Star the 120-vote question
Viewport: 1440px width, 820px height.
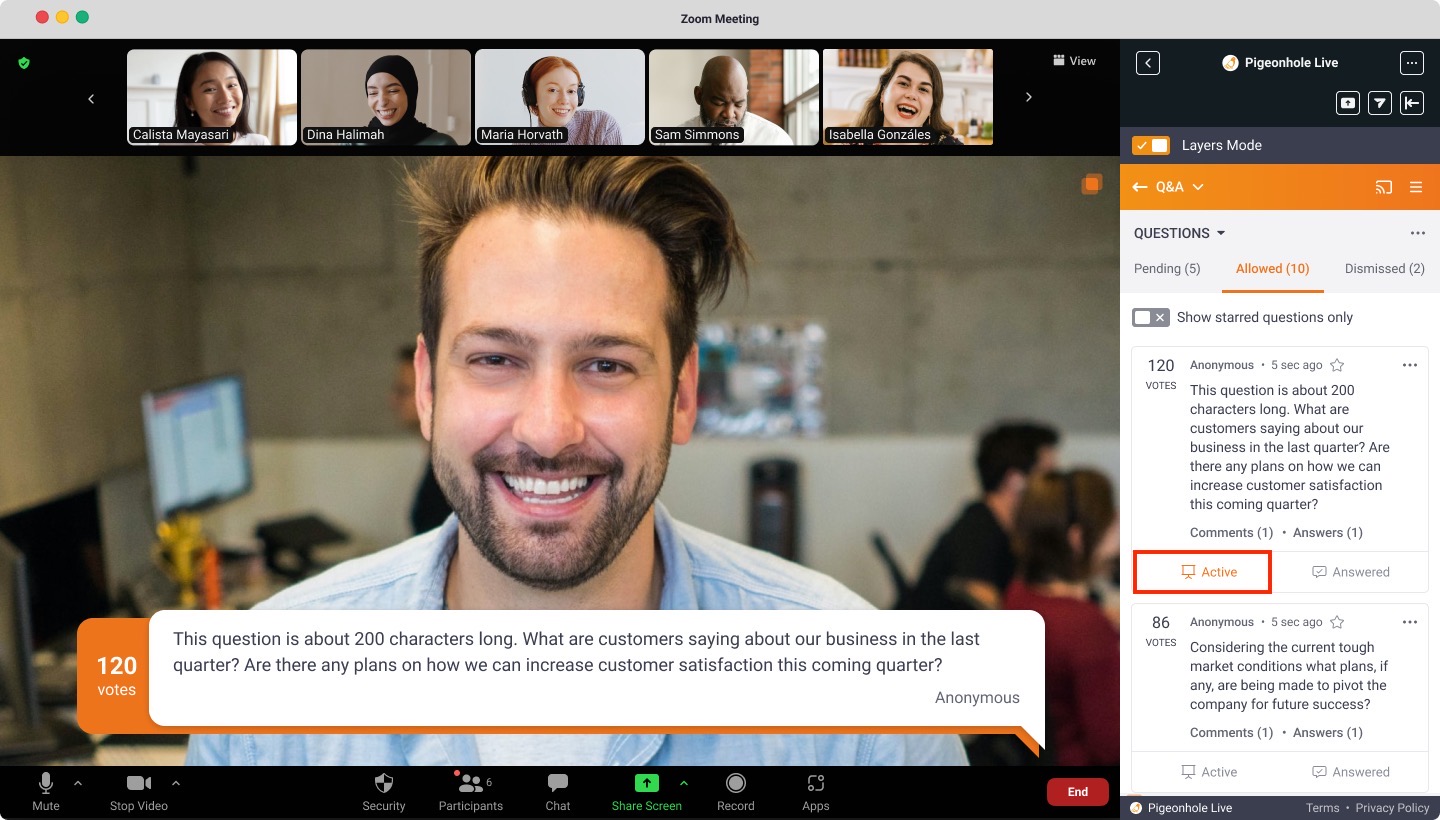tap(1337, 365)
